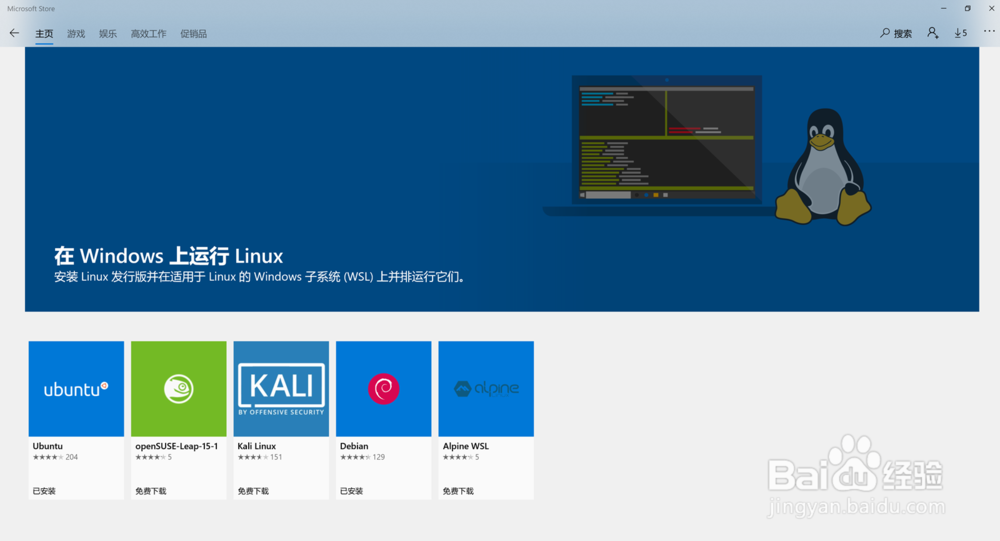1000x541 pixels.
Task: Click the Debian title text
Action: (x=354, y=446)
